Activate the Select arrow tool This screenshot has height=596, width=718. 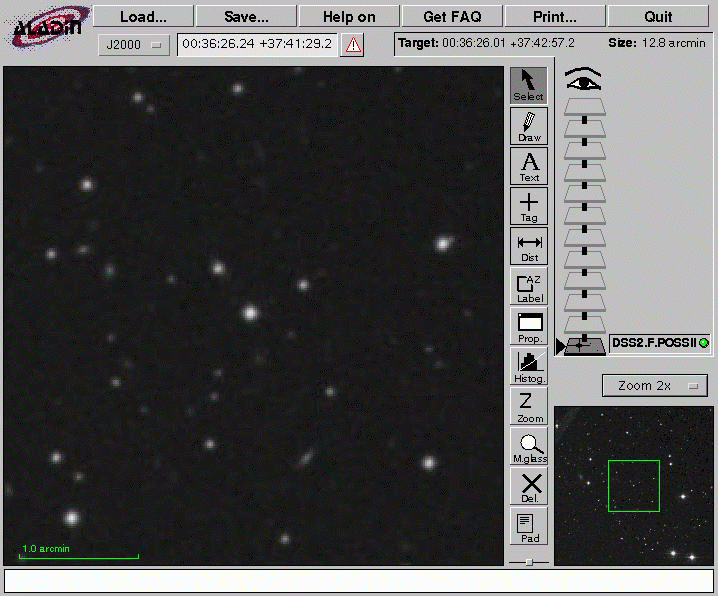[x=529, y=86]
